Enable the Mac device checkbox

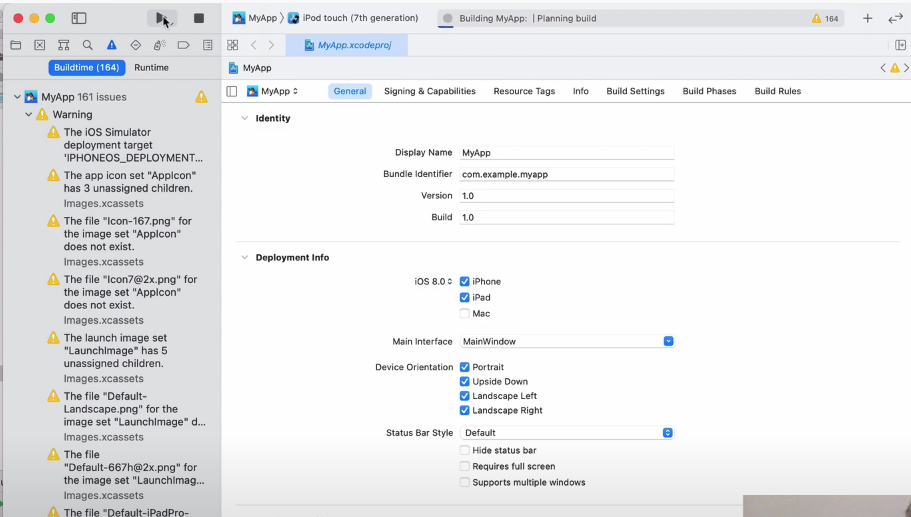coord(464,314)
